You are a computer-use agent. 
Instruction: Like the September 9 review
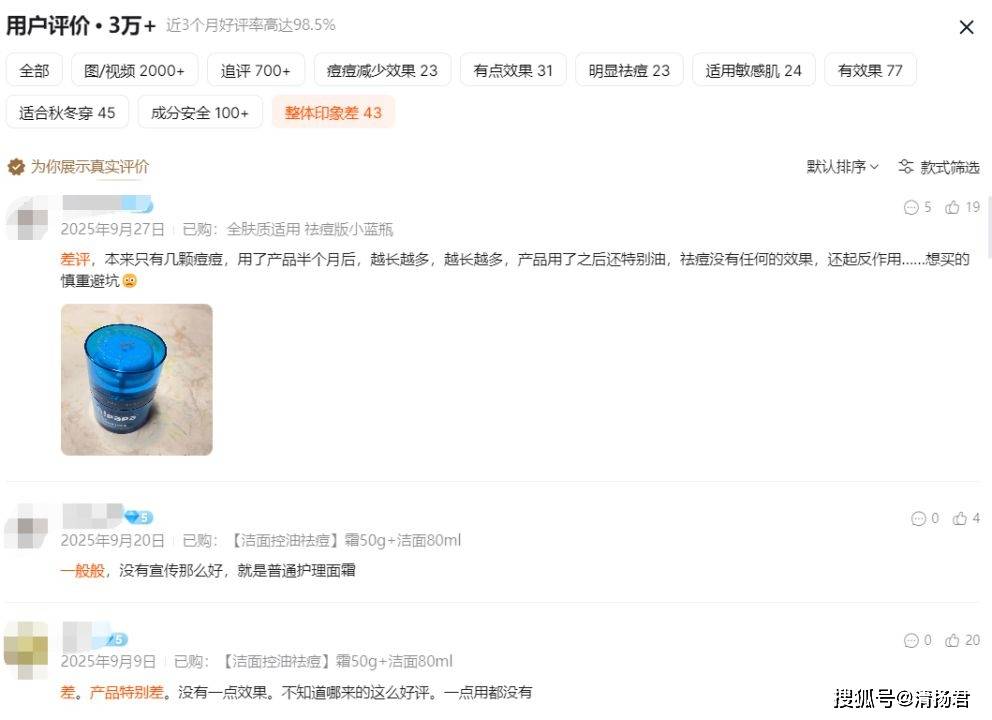(962, 640)
